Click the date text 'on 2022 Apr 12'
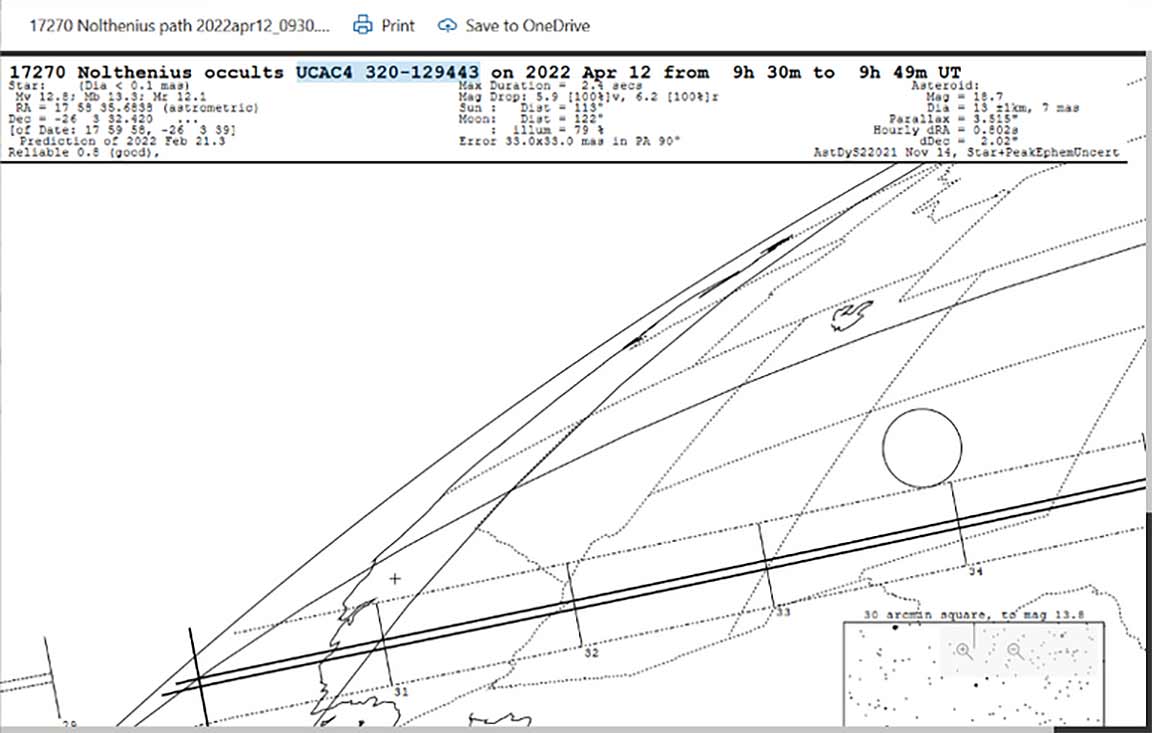 point(571,72)
